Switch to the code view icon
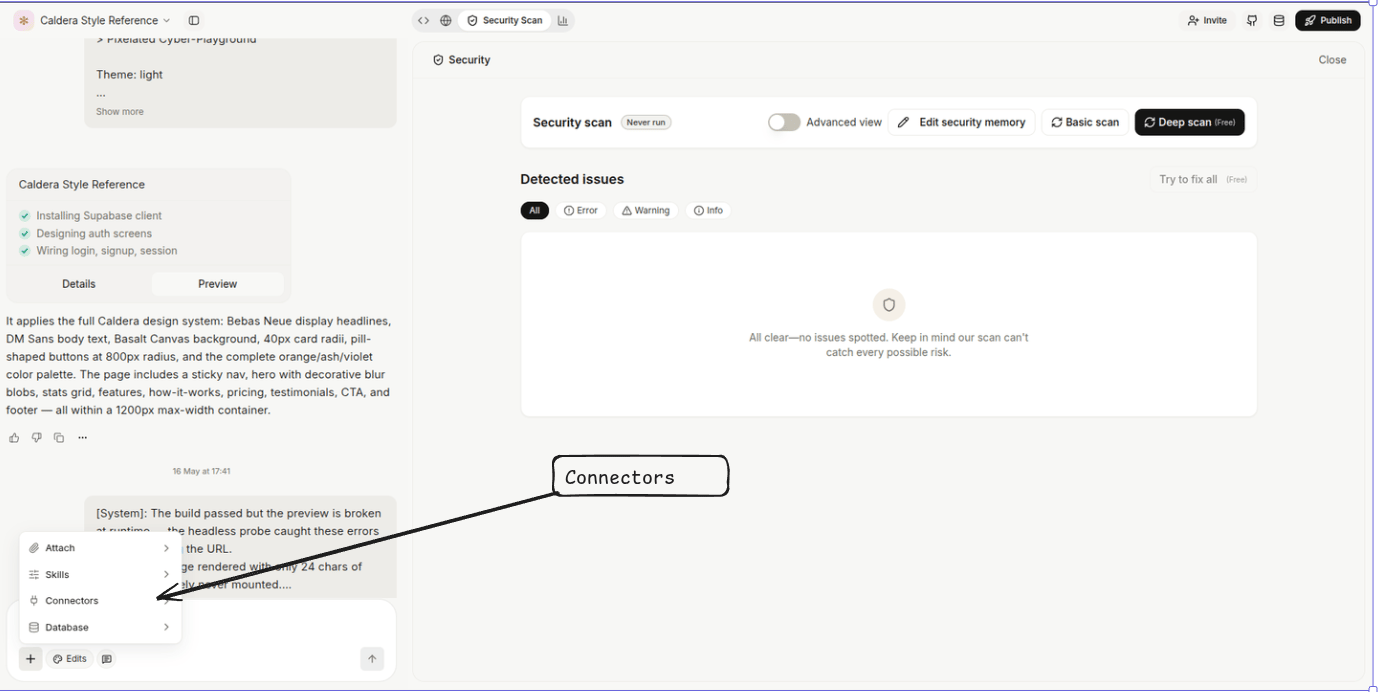 click(x=424, y=20)
